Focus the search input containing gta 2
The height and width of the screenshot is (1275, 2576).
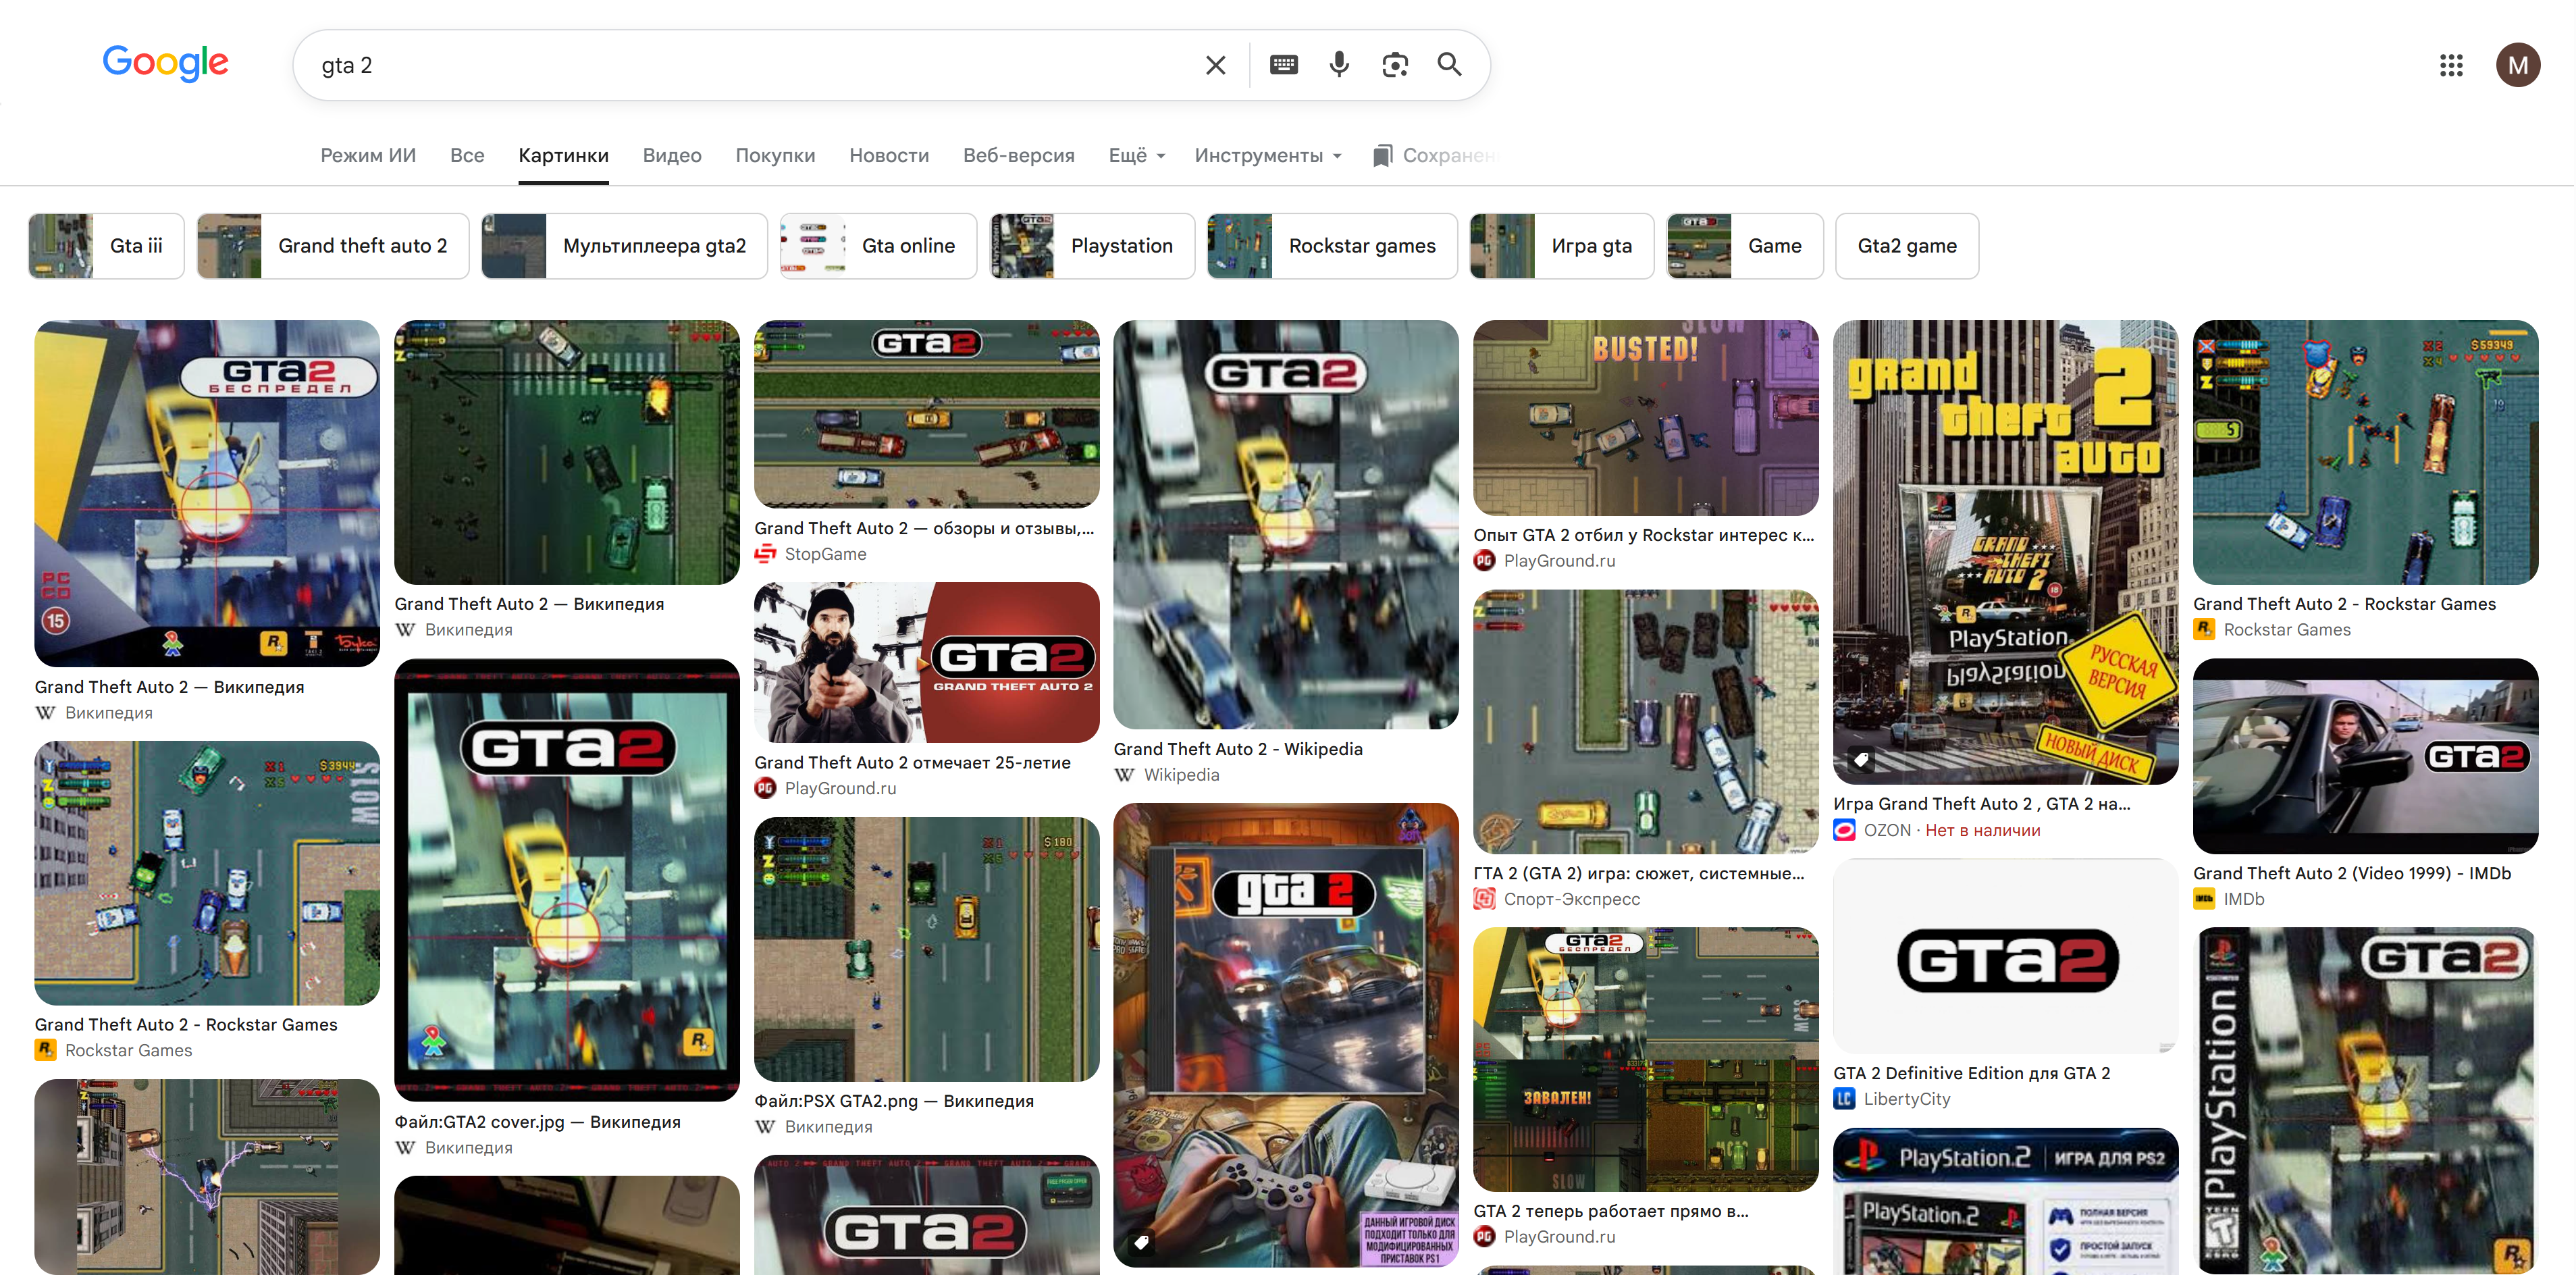(750, 65)
